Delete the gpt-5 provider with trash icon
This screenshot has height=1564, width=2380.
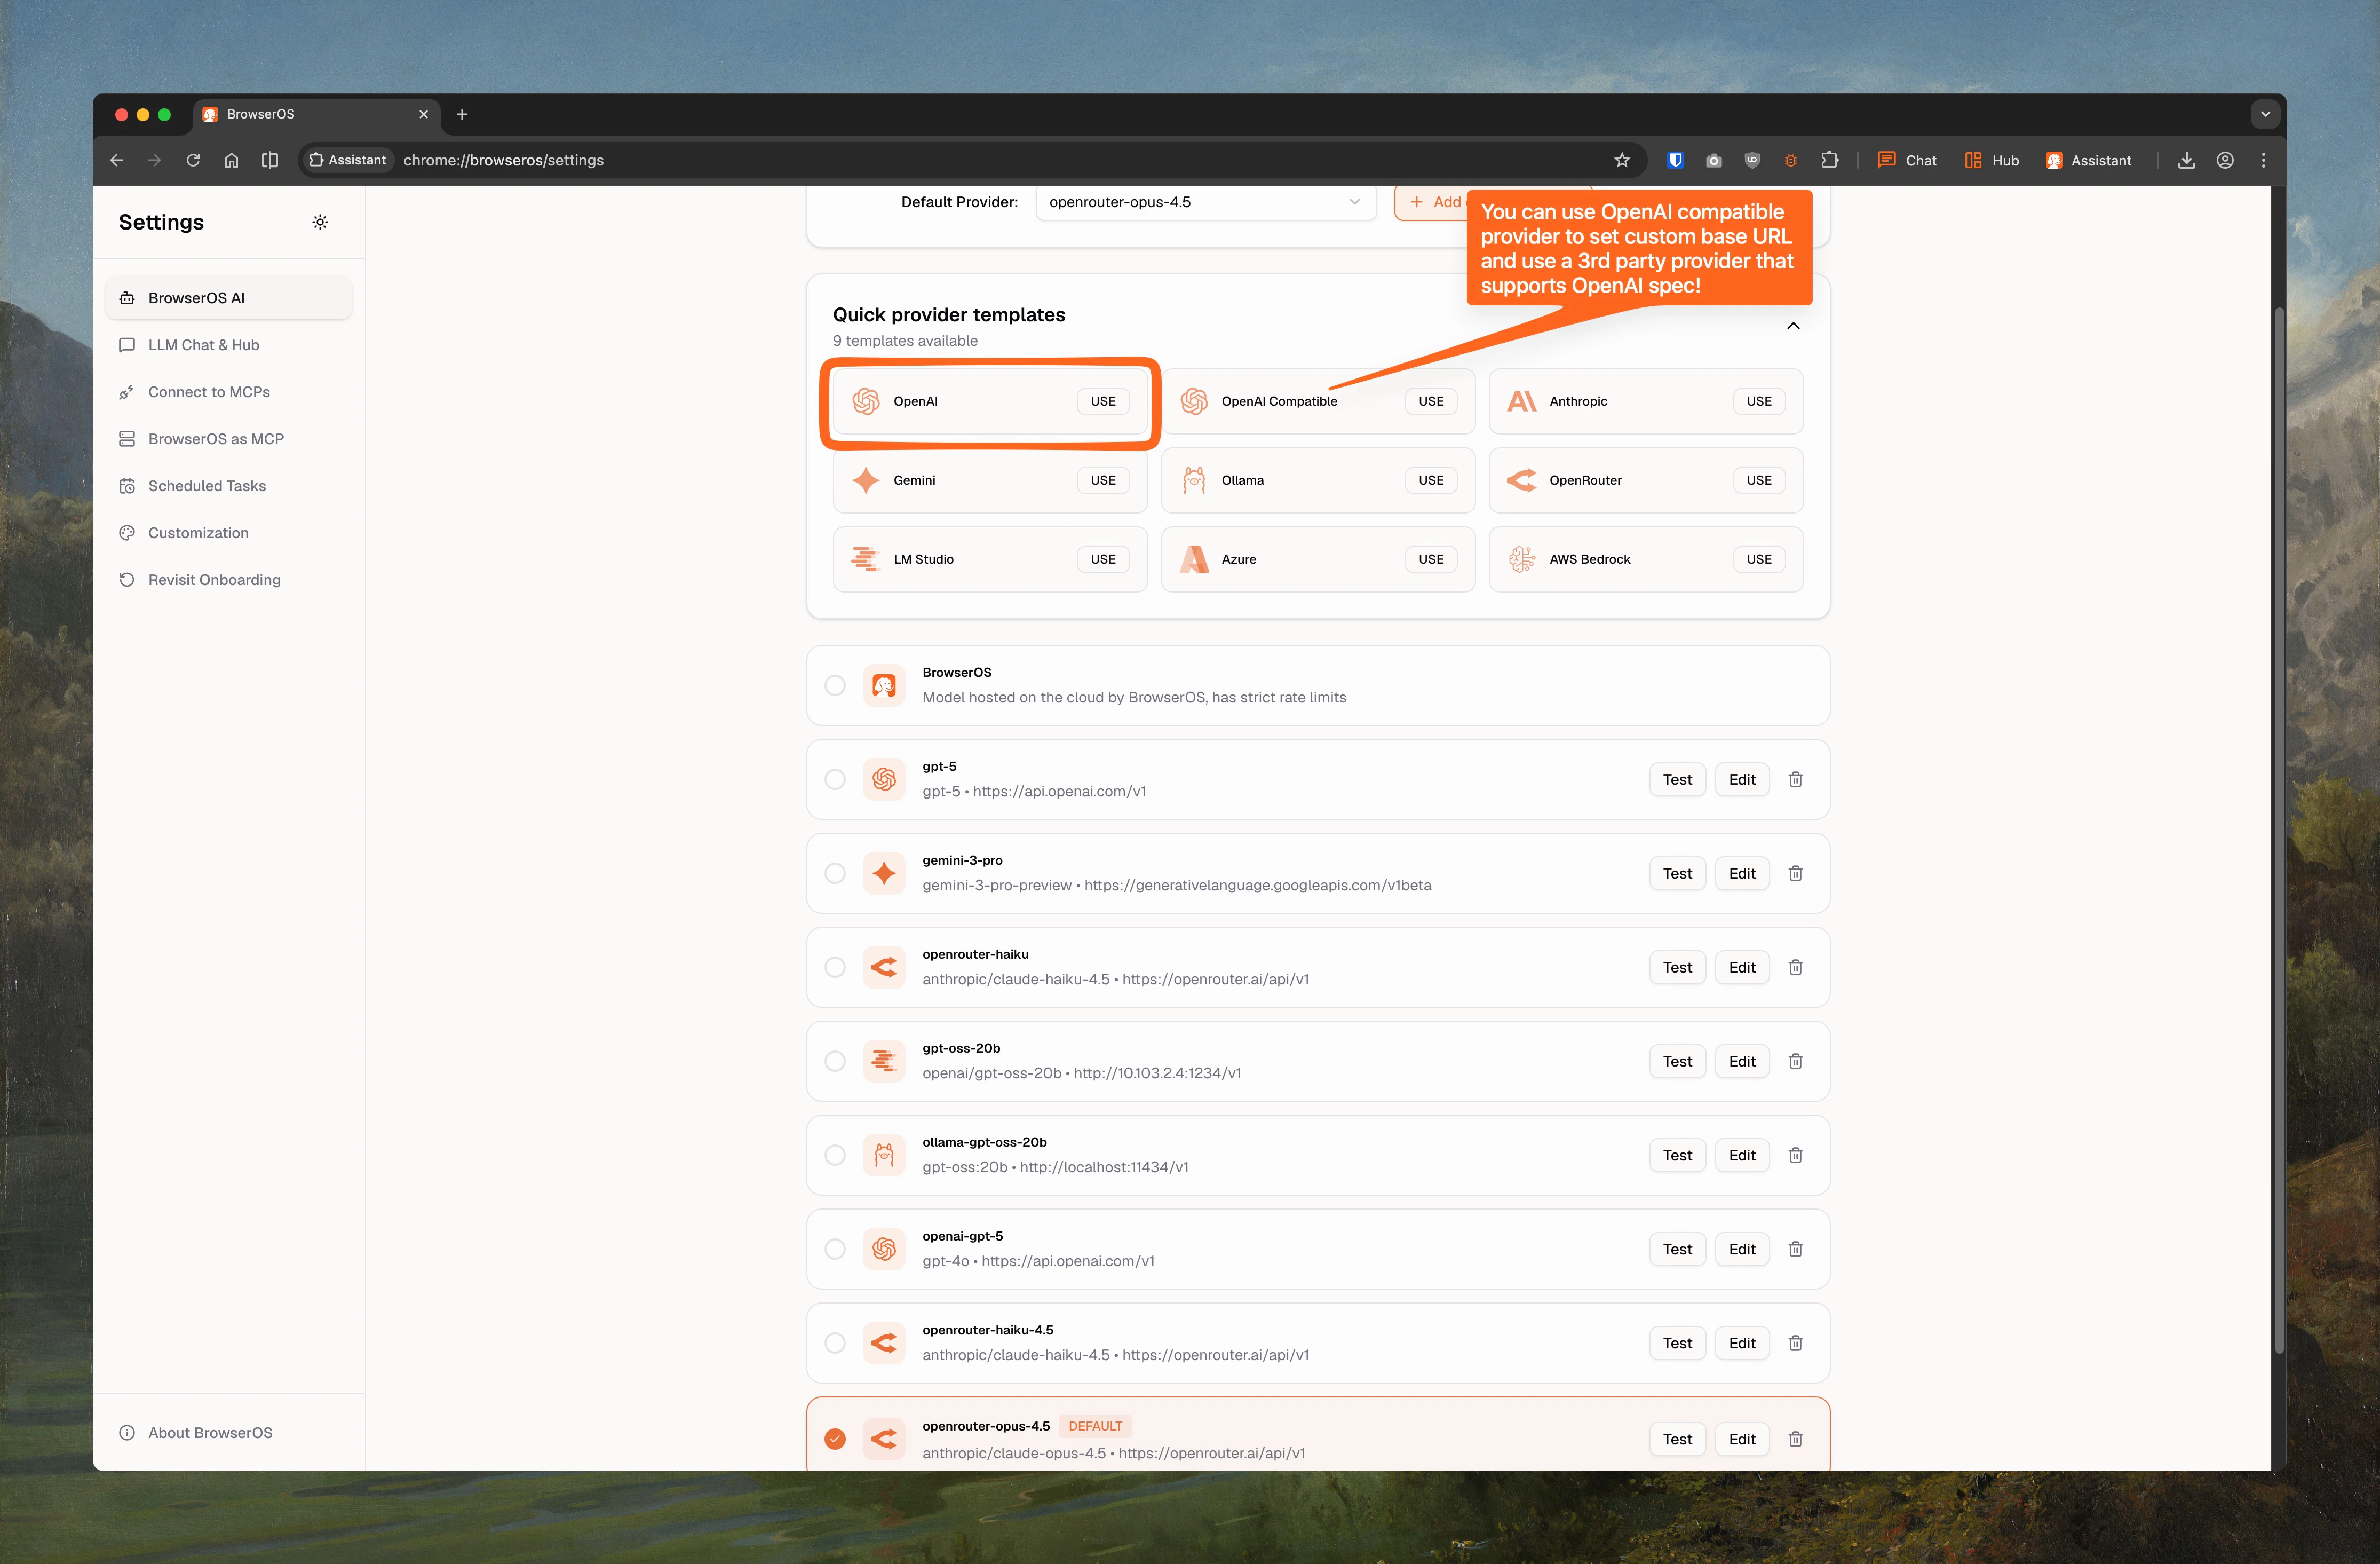pyautogui.click(x=1795, y=779)
